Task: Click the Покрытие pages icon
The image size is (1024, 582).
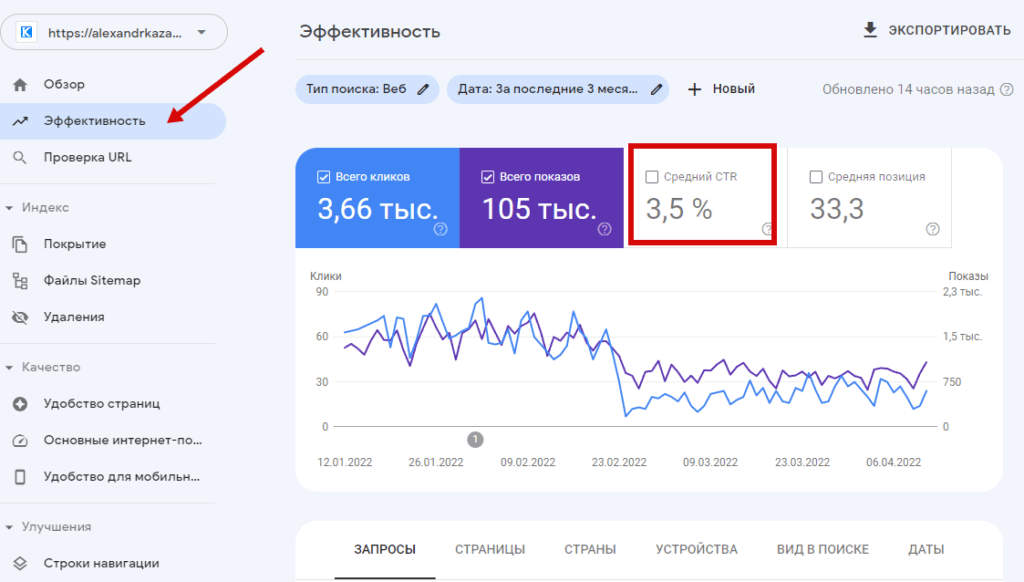Action: (20, 244)
